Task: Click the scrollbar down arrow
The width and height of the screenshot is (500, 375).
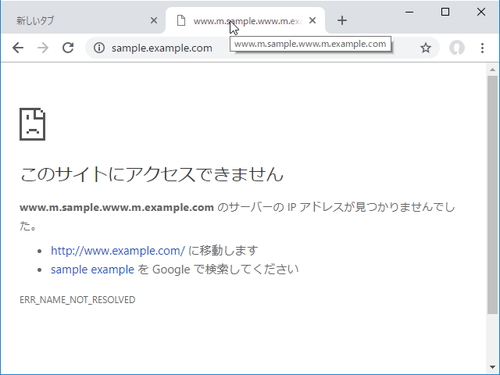Action: pos(493,367)
